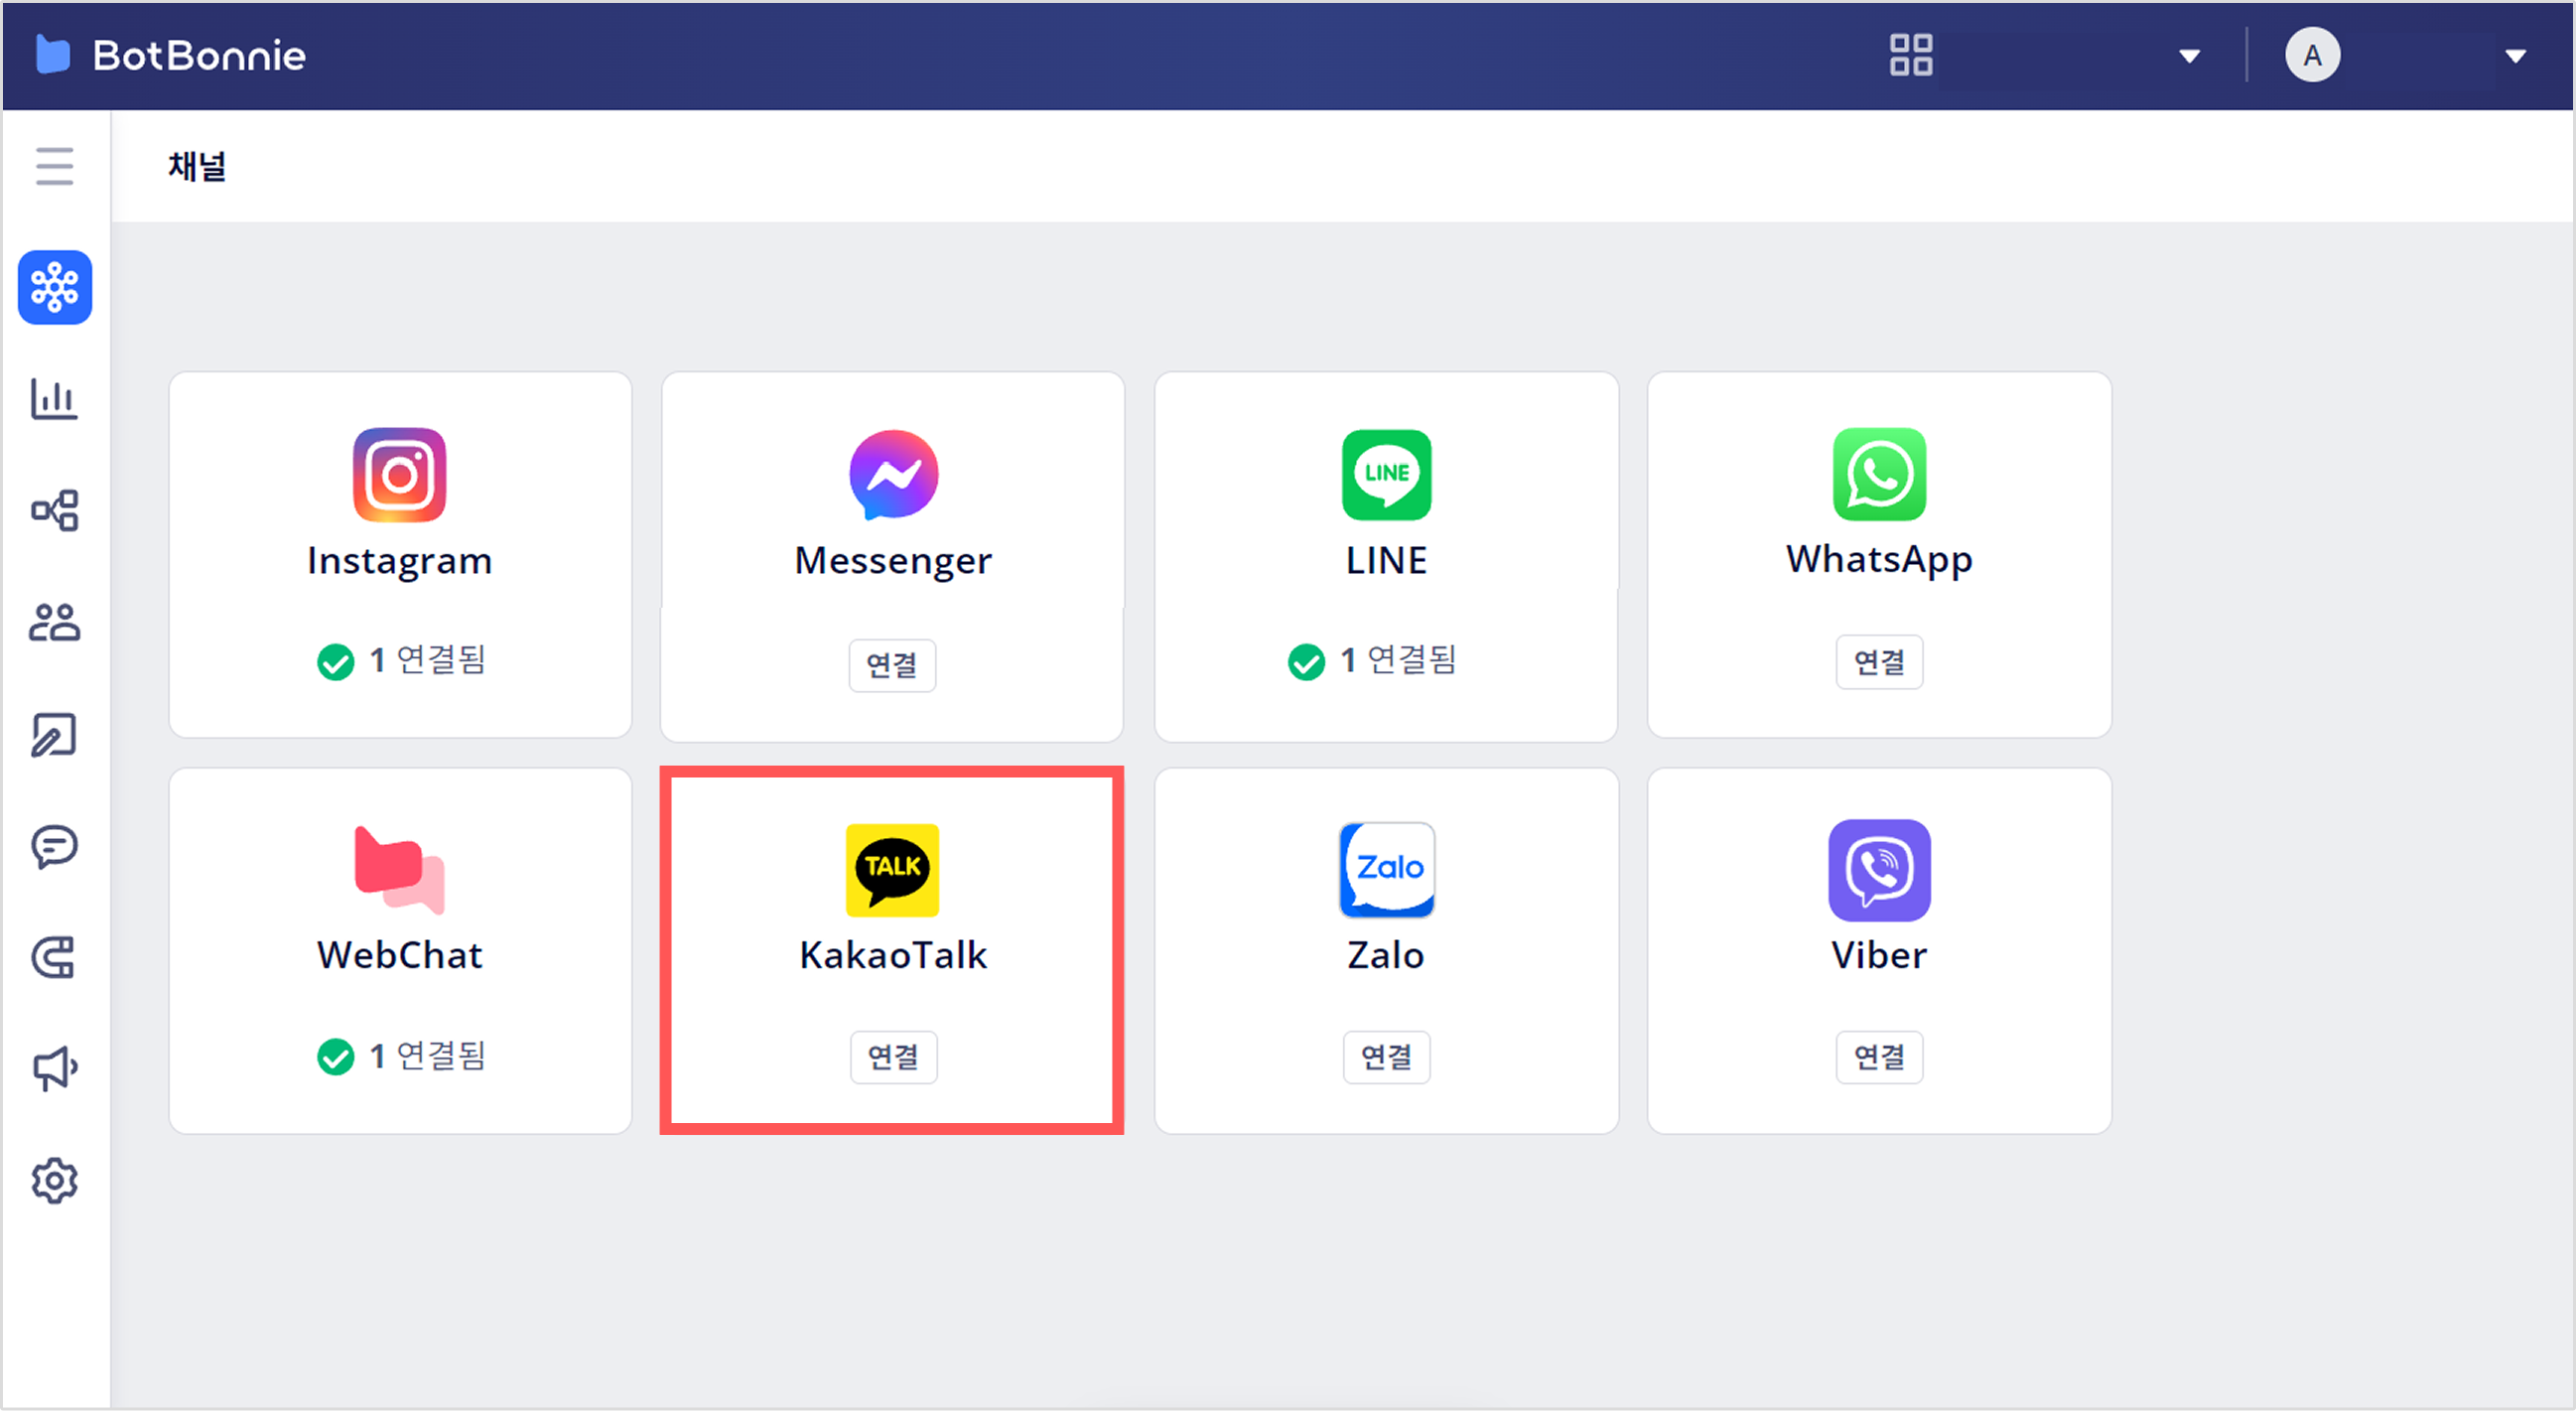Expand the account avatar dropdown arrow
Viewport: 2576px width, 1411px height.
2515,56
